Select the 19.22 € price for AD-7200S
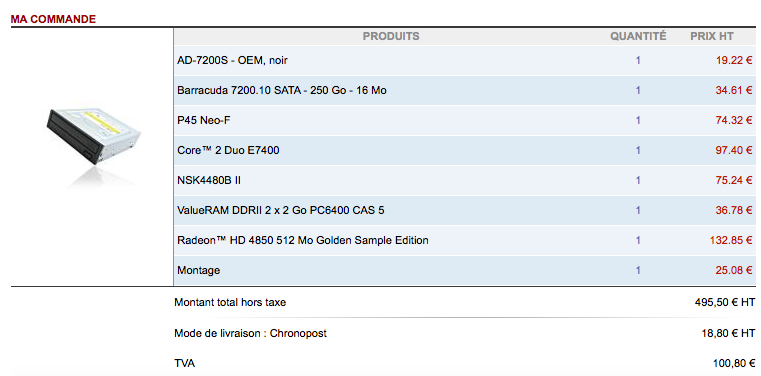Screen dimensions: 761x376 point(734,61)
